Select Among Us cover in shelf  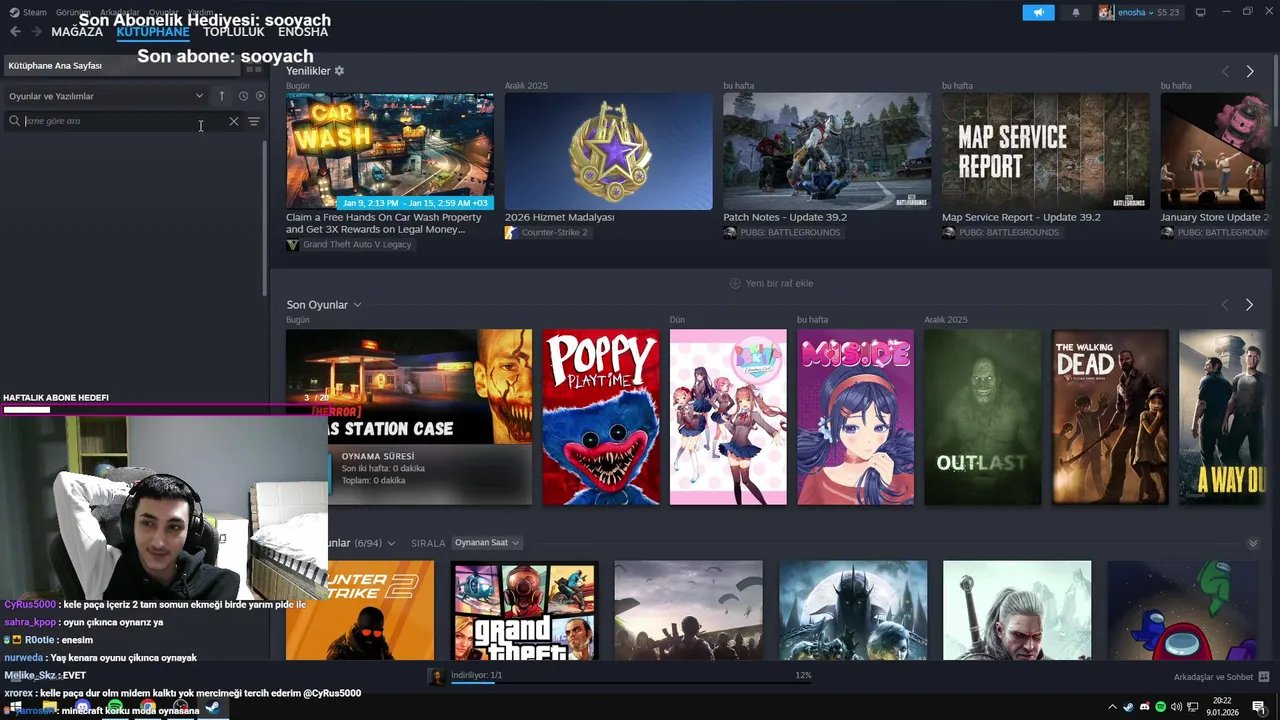pyautogui.click(x=1182, y=610)
